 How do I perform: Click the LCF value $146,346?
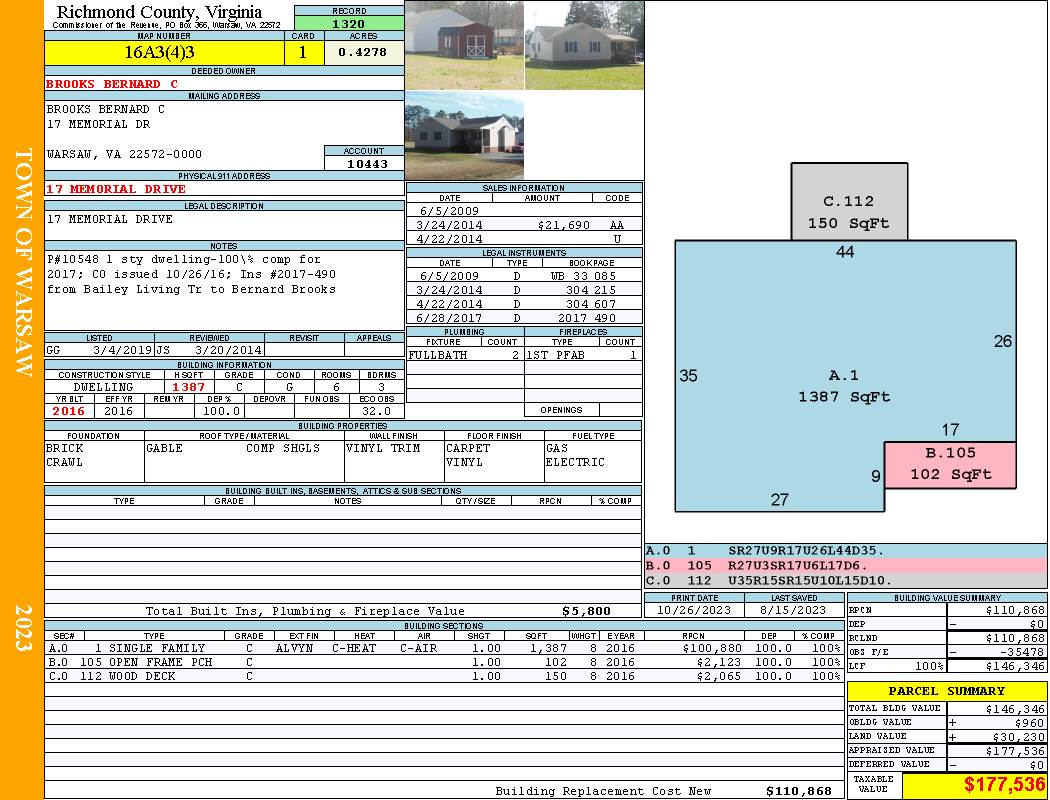[1015, 666]
